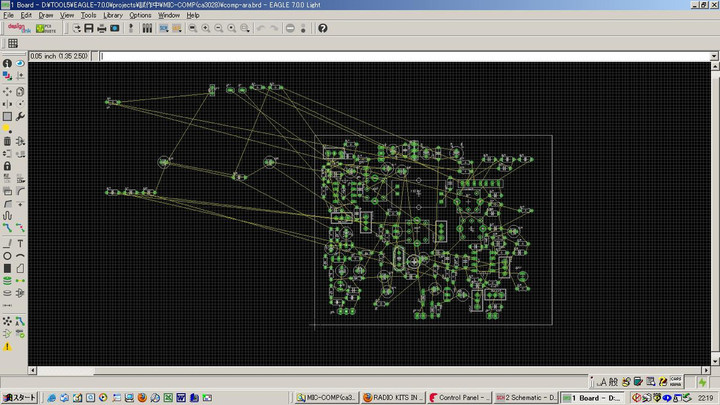Click the Print icon in the toolbar
720x405 pixels.
[x=102, y=28]
